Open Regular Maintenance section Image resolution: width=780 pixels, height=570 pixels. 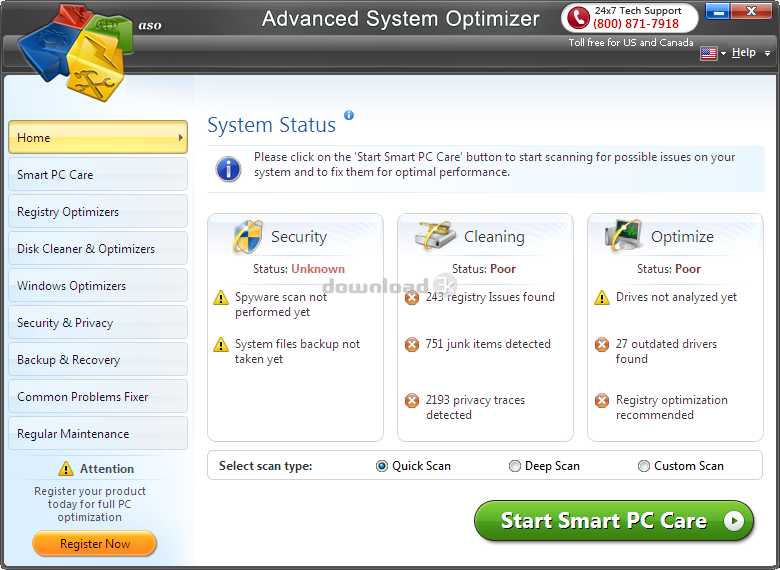coord(98,433)
